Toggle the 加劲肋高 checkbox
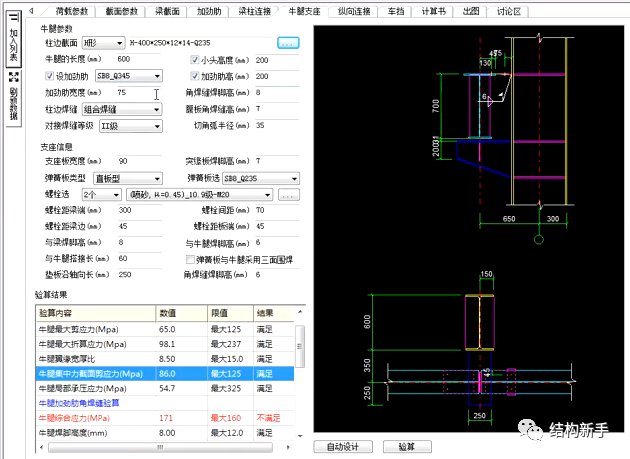The width and height of the screenshot is (630, 459). (x=194, y=76)
